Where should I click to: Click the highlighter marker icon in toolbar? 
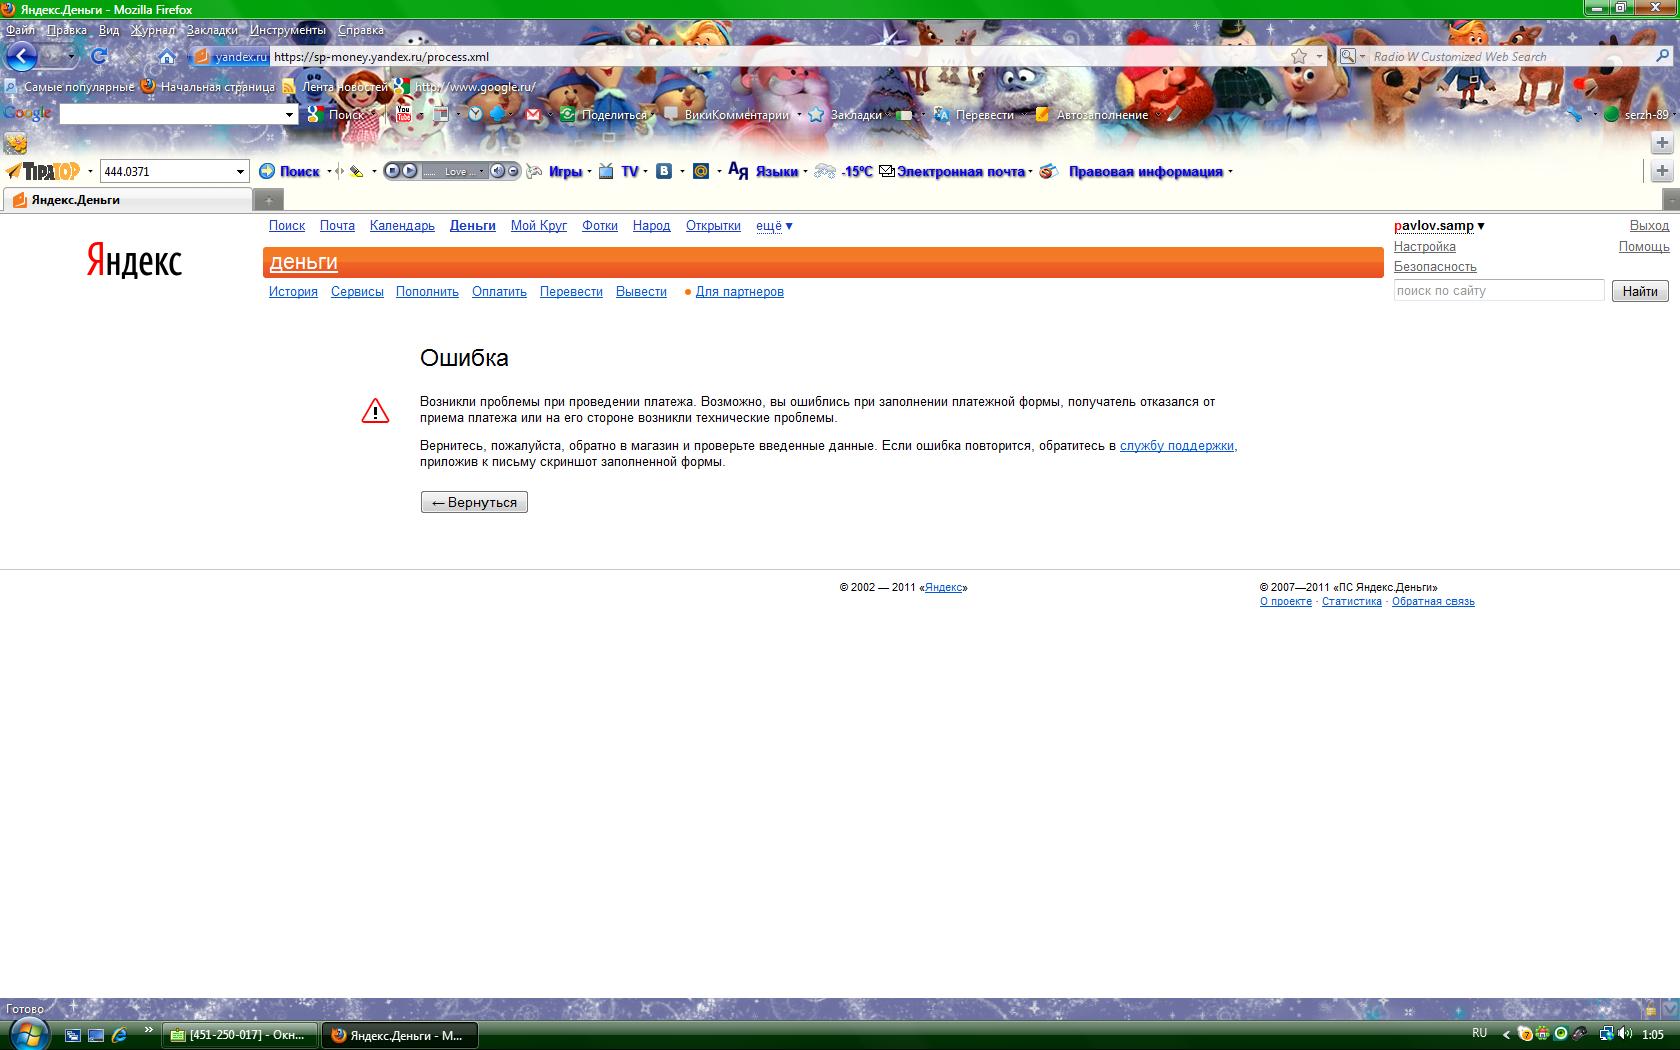pyautogui.click(x=356, y=171)
